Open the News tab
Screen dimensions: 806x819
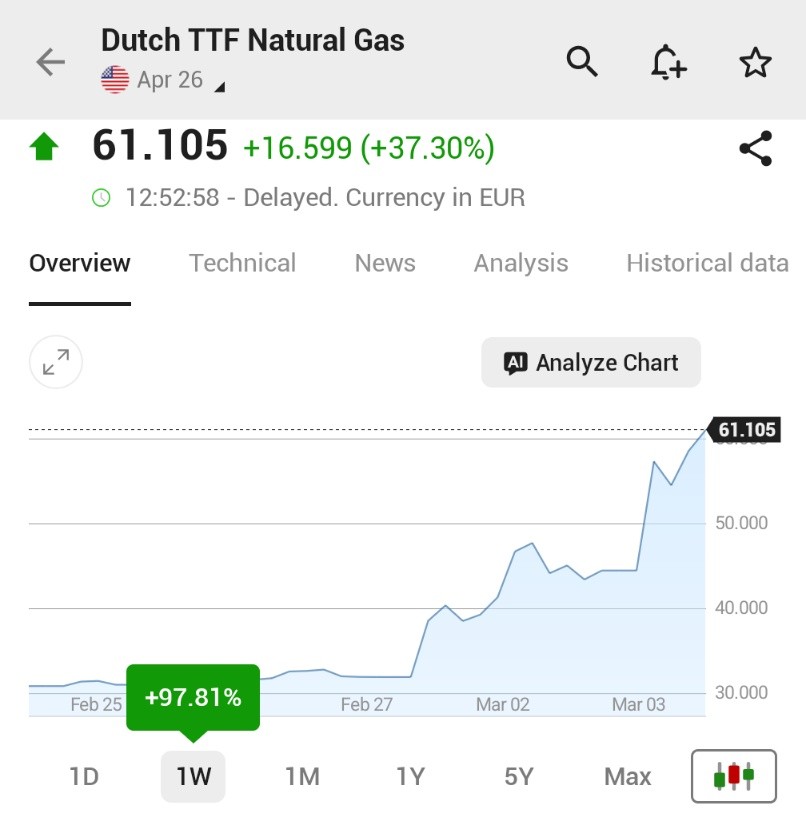tap(385, 263)
